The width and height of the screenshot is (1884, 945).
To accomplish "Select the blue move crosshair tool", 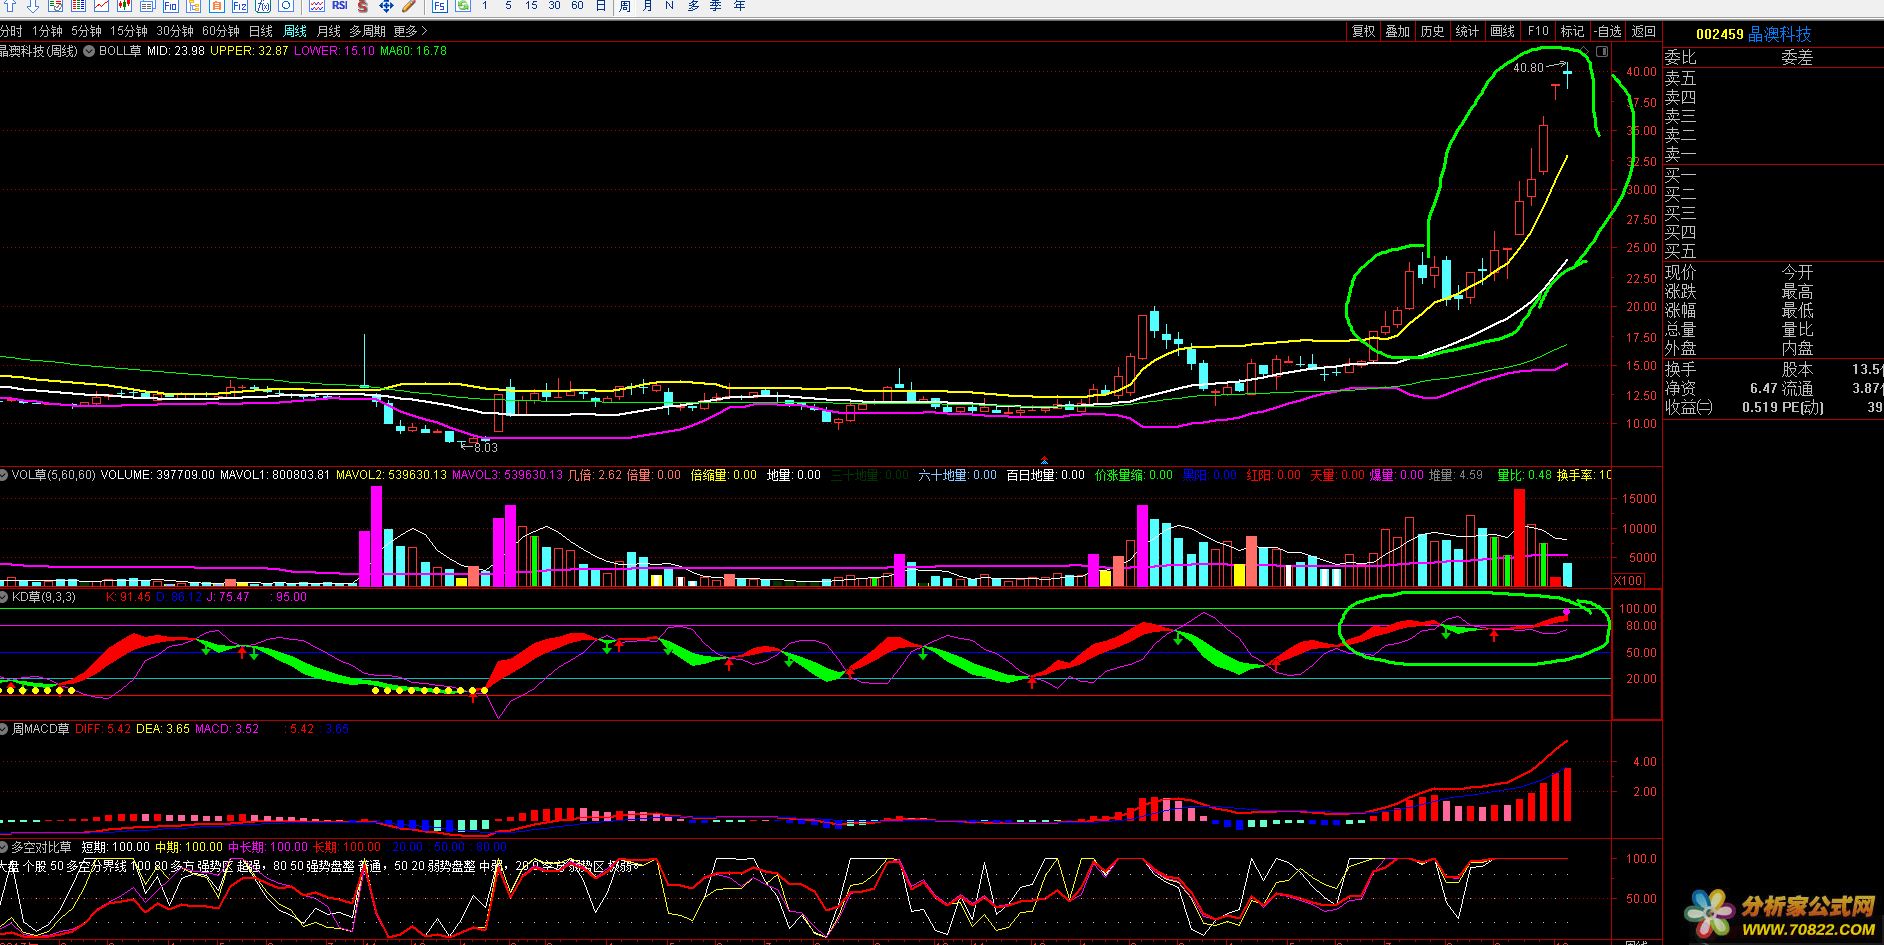I will tap(386, 6).
